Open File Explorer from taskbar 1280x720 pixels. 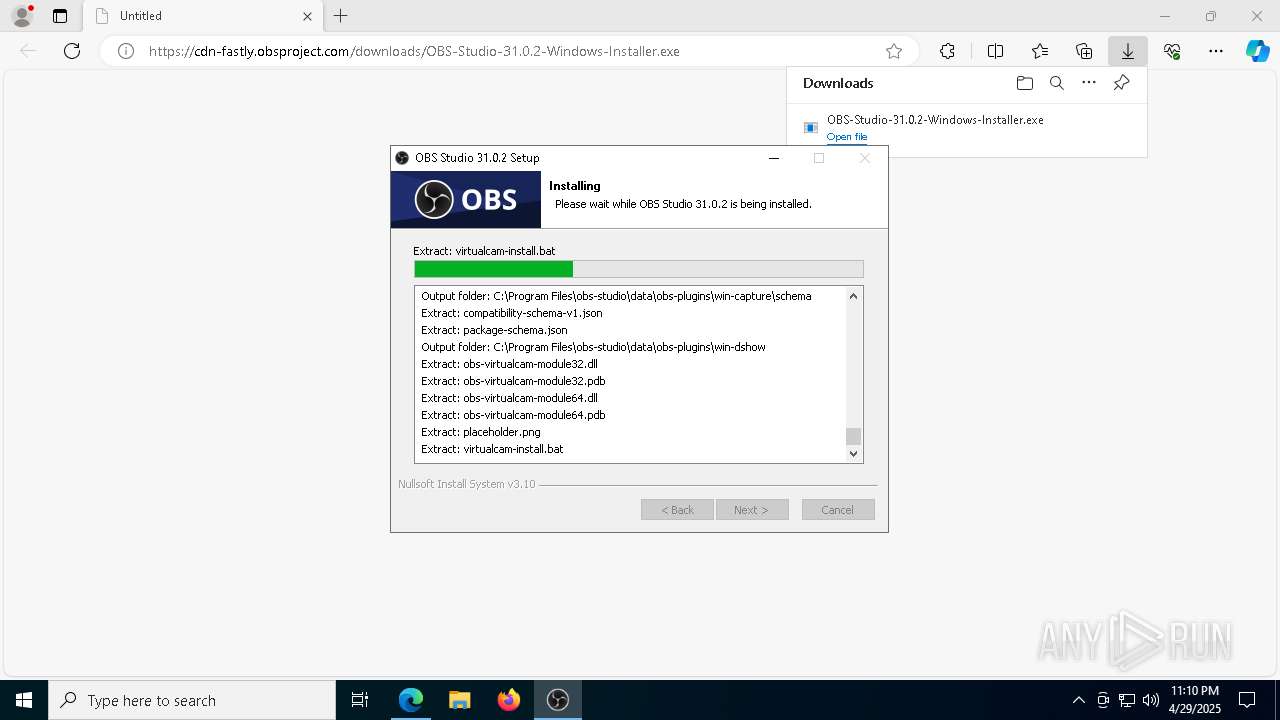[460, 700]
